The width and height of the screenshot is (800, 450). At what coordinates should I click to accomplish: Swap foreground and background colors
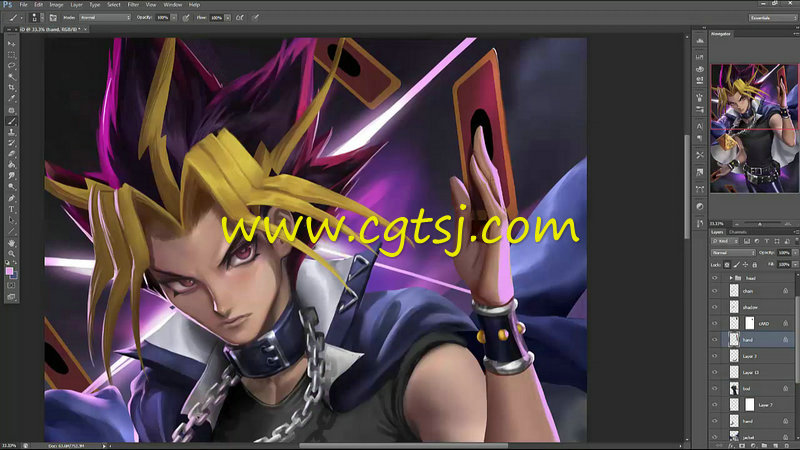[15, 262]
